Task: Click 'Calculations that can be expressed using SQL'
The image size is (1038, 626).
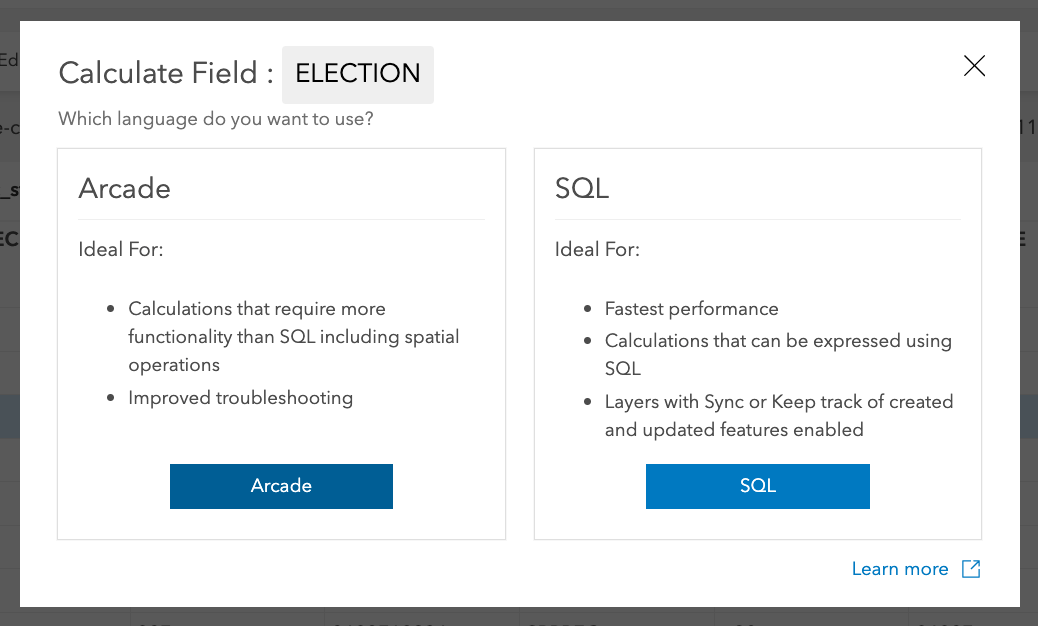Action: pos(777,341)
